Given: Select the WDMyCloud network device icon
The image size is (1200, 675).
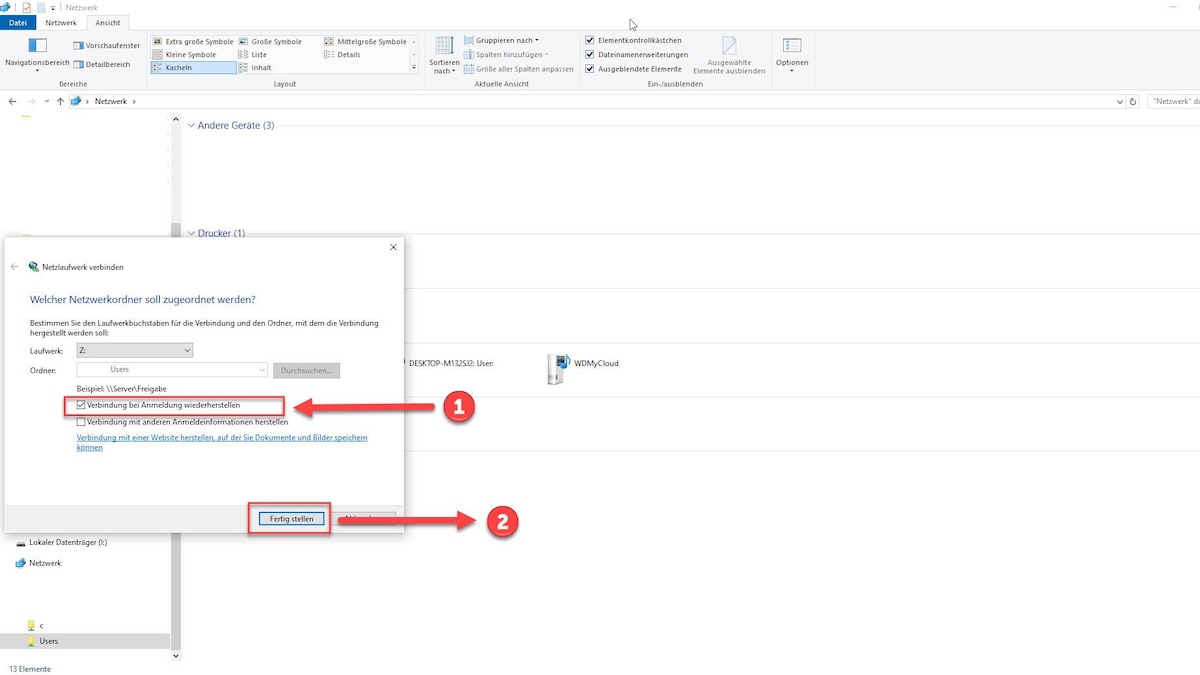Looking at the screenshot, I should (559, 368).
